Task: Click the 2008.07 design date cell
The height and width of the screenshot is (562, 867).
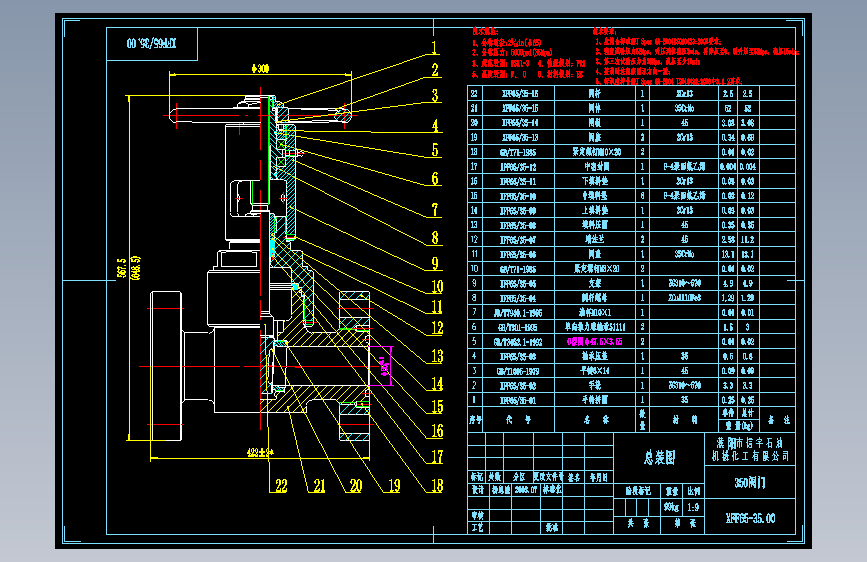Action: tap(525, 490)
